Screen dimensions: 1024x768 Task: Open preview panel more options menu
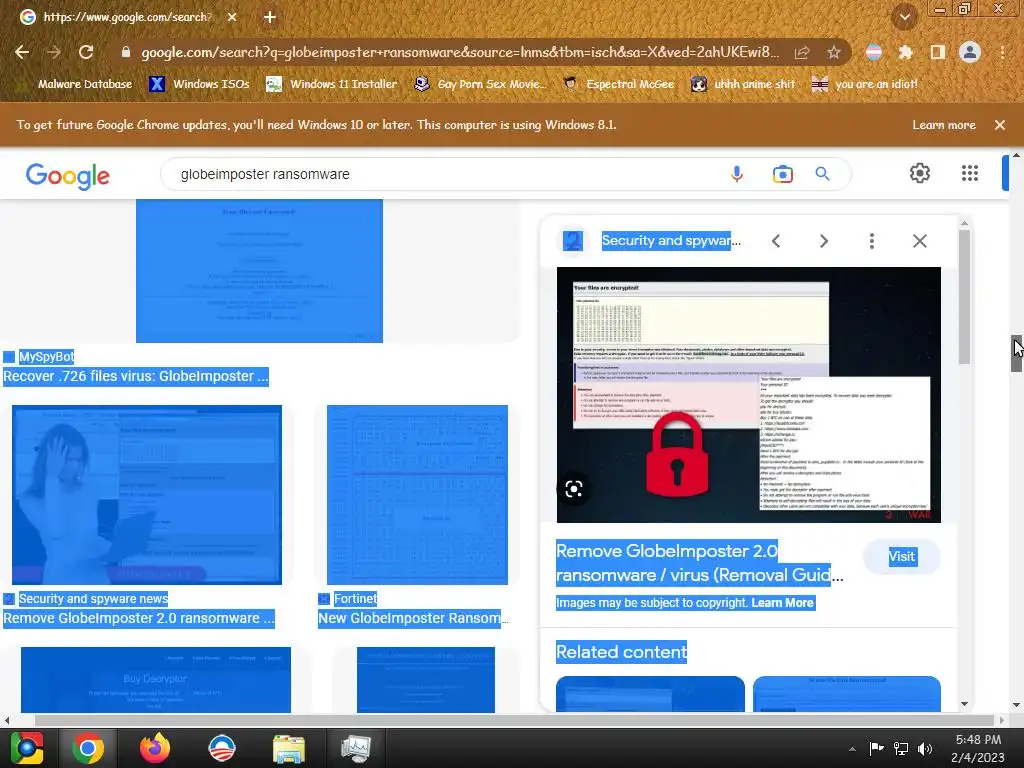pyautogui.click(x=872, y=241)
